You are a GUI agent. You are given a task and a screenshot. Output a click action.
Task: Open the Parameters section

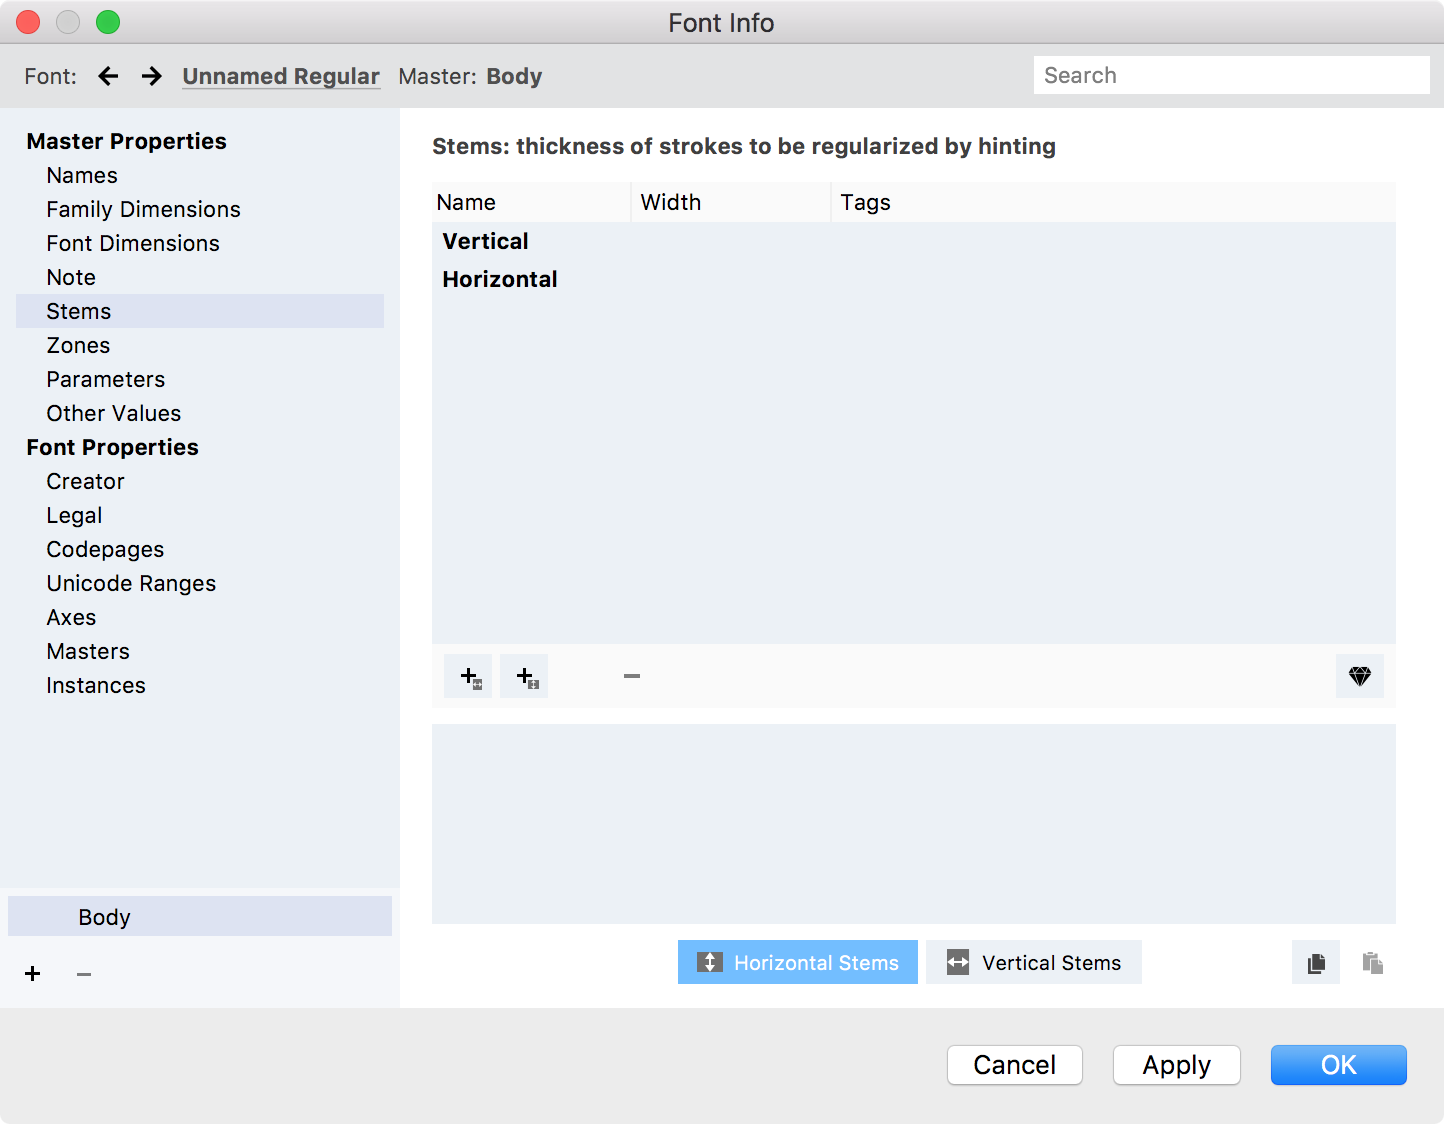click(200, 379)
